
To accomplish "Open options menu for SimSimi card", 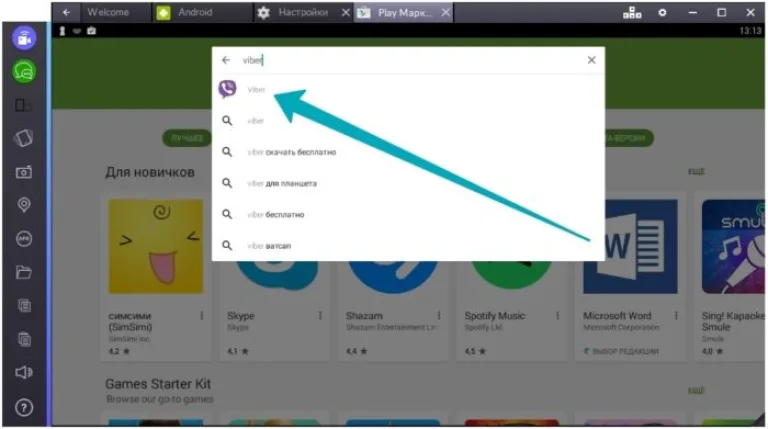I will (202, 316).
